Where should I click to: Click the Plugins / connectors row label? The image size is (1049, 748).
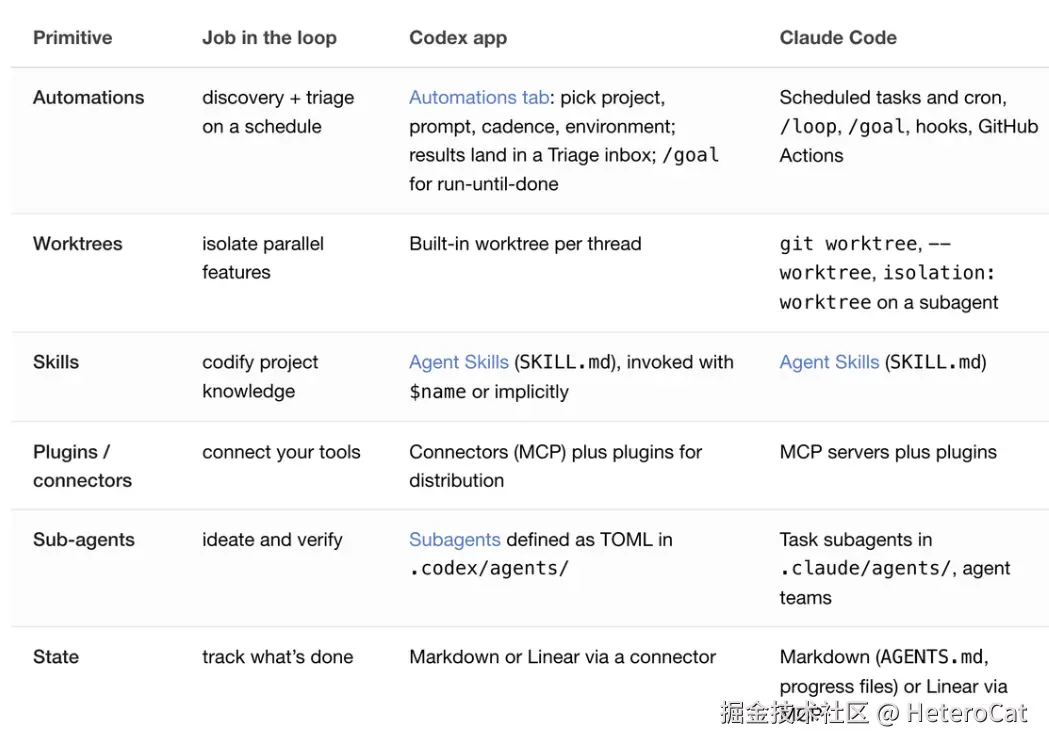pos(82,466)
